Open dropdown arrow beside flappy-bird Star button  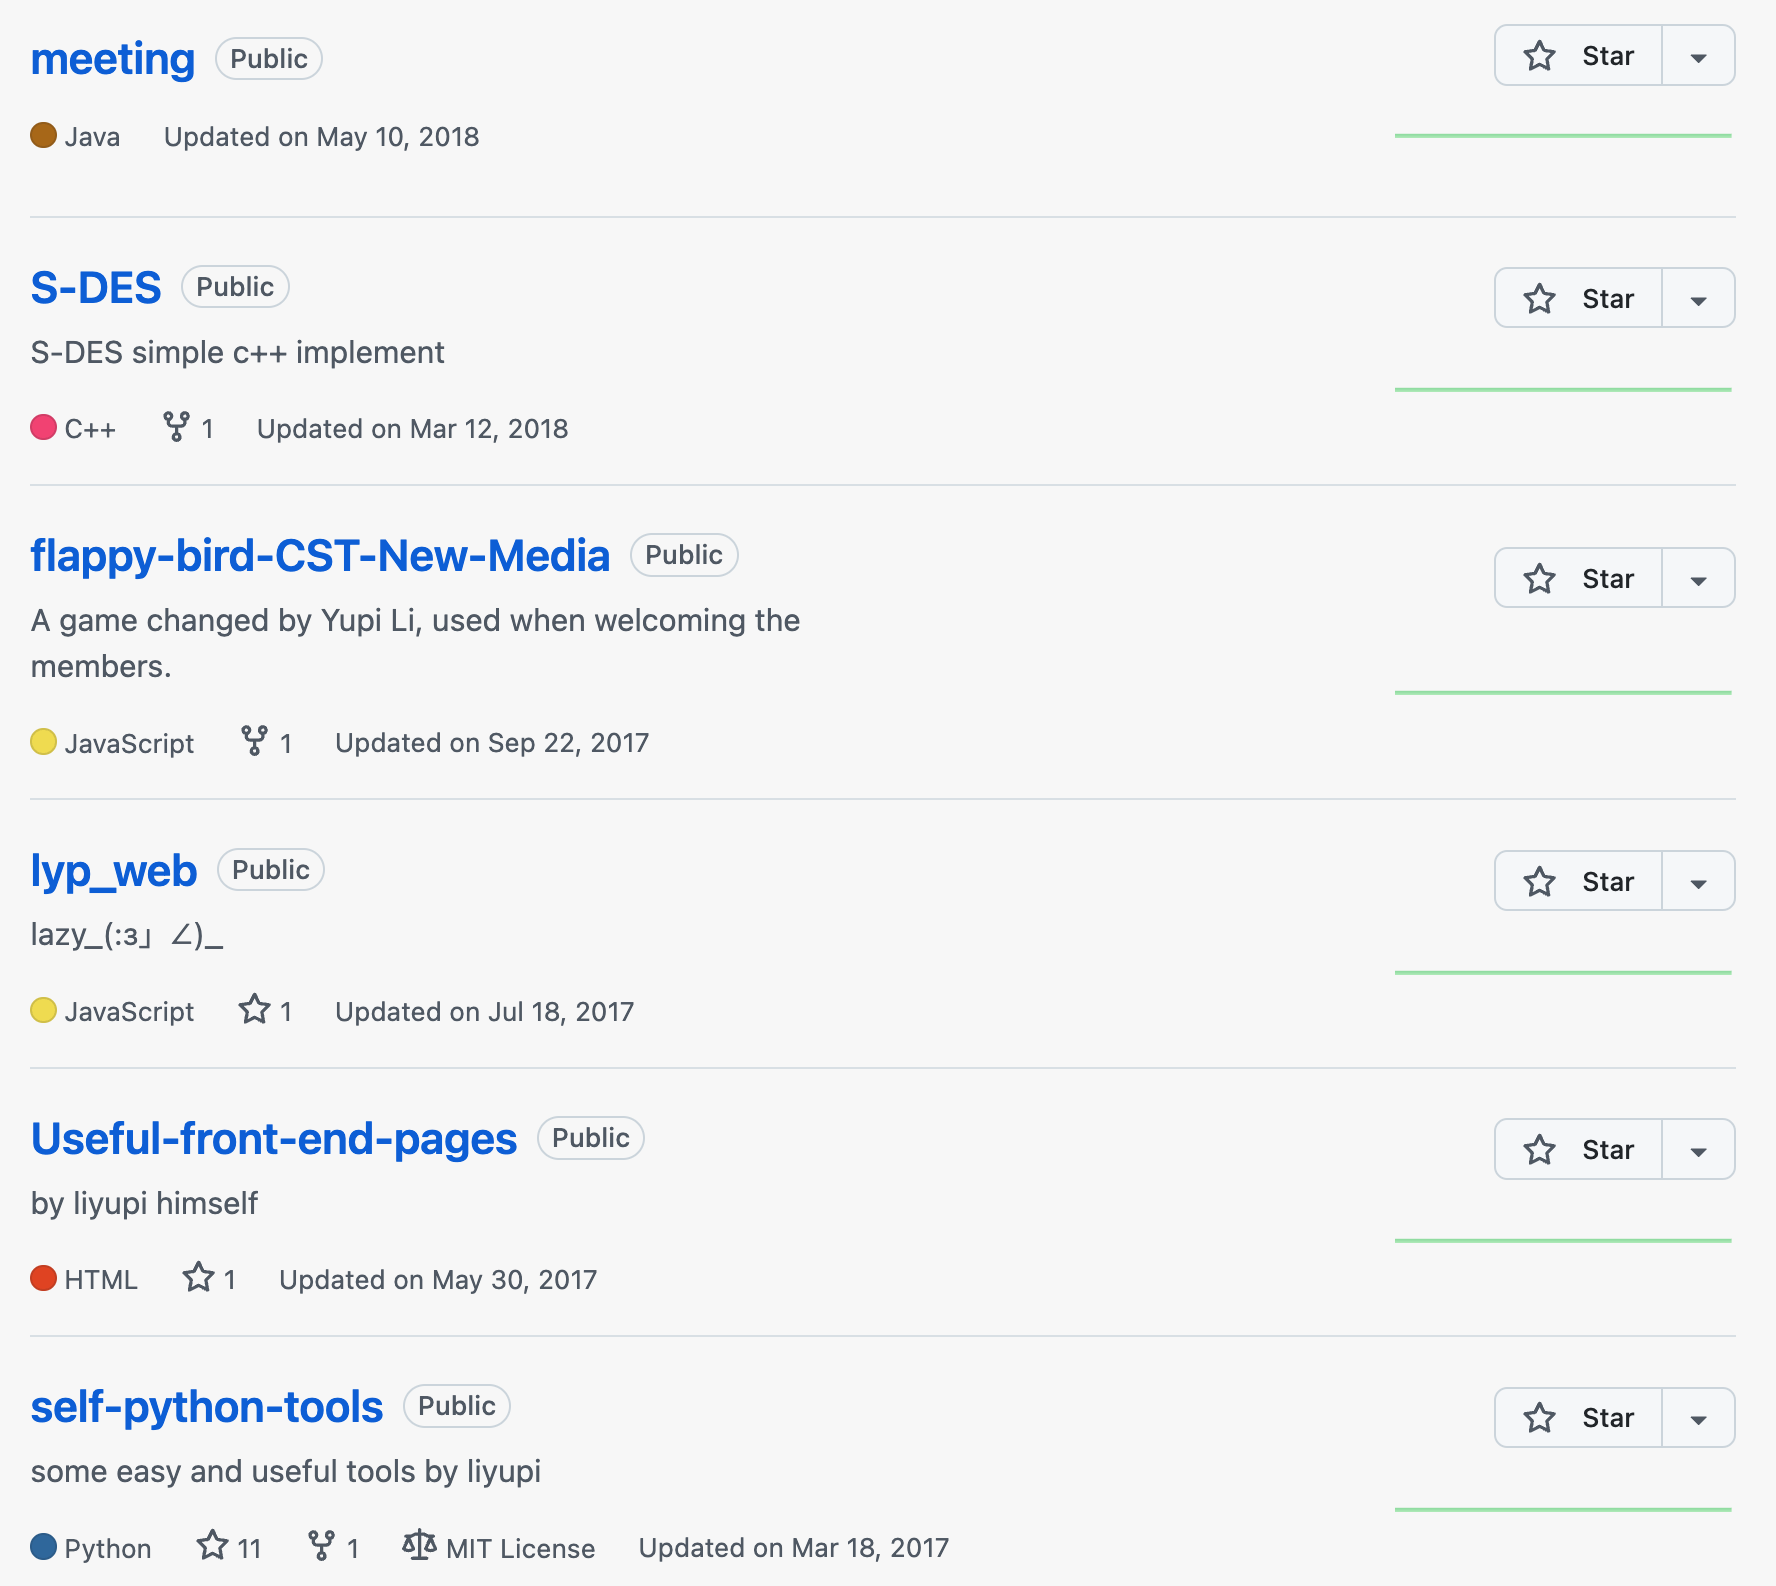1698,579
